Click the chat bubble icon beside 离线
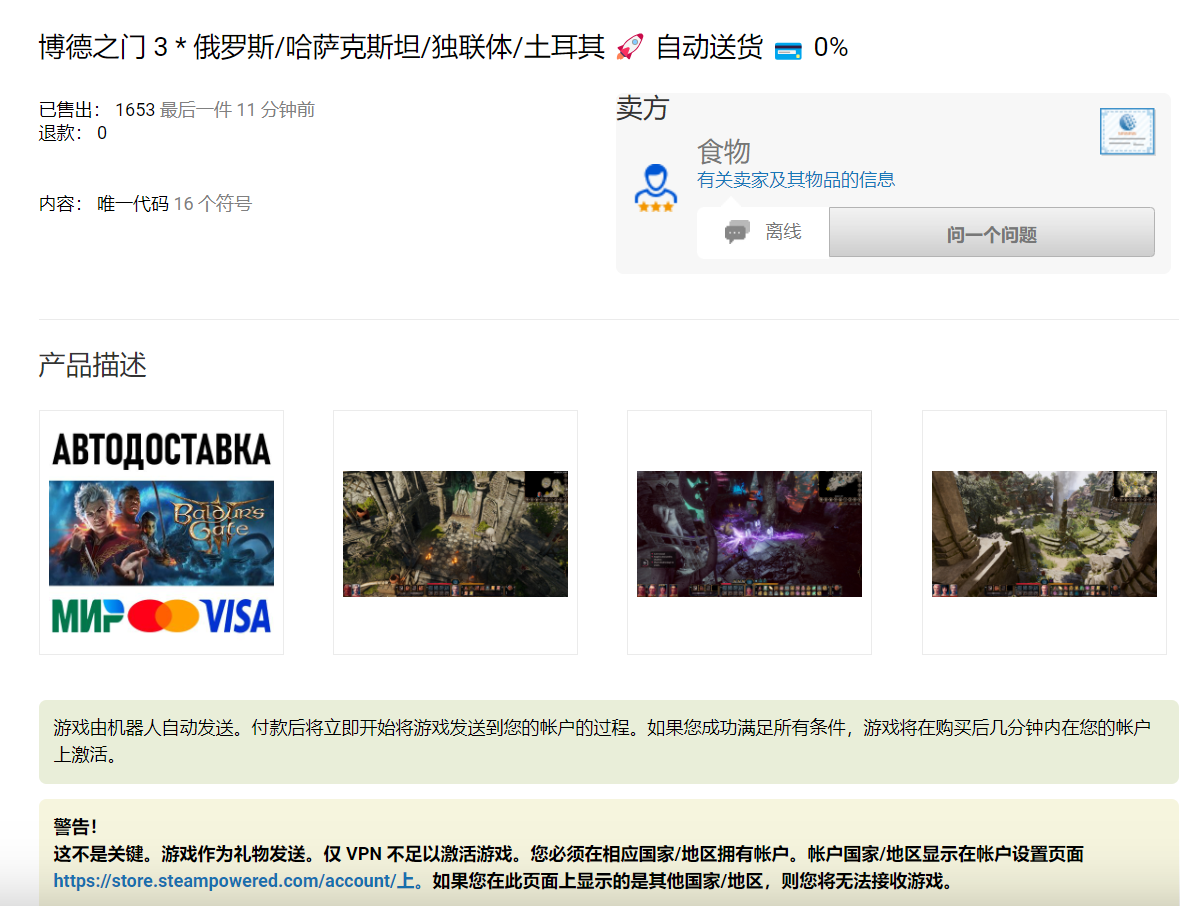The height and width of the screenshot is (906, 1180). (737, 231)
